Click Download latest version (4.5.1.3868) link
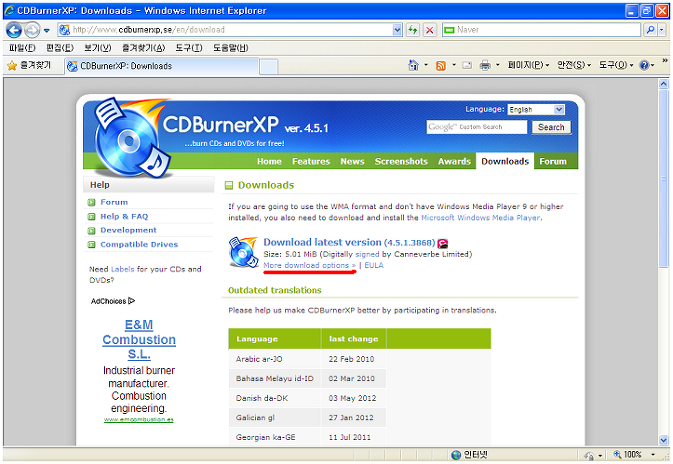Screen dimensions: 673x464 tap(349, 242)
